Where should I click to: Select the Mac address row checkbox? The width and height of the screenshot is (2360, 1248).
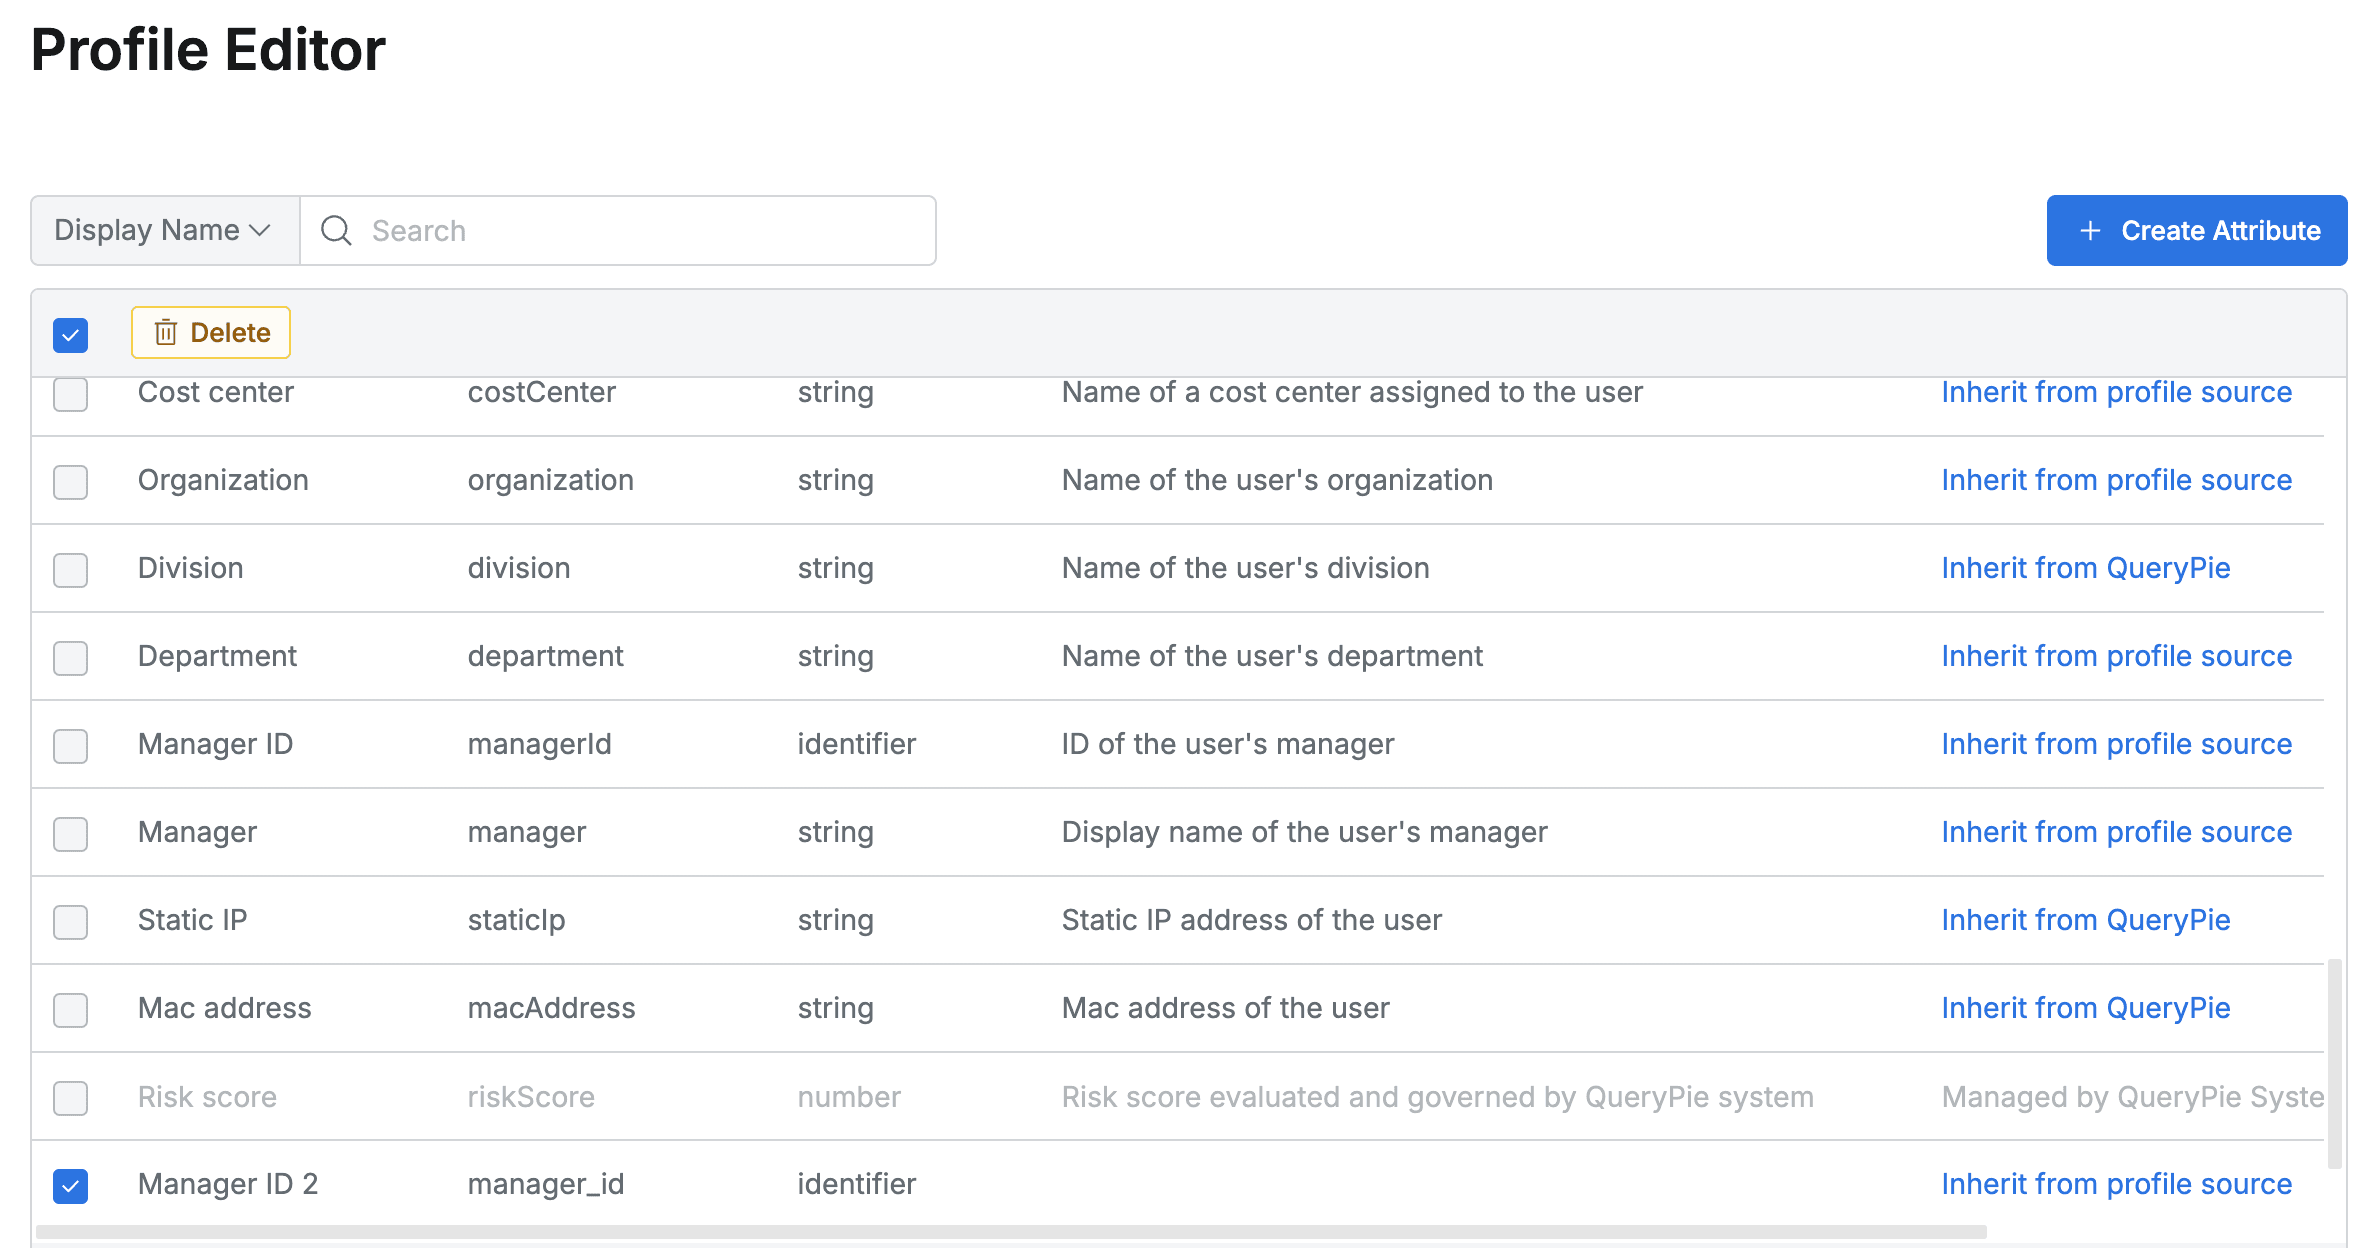(70, 1010)
